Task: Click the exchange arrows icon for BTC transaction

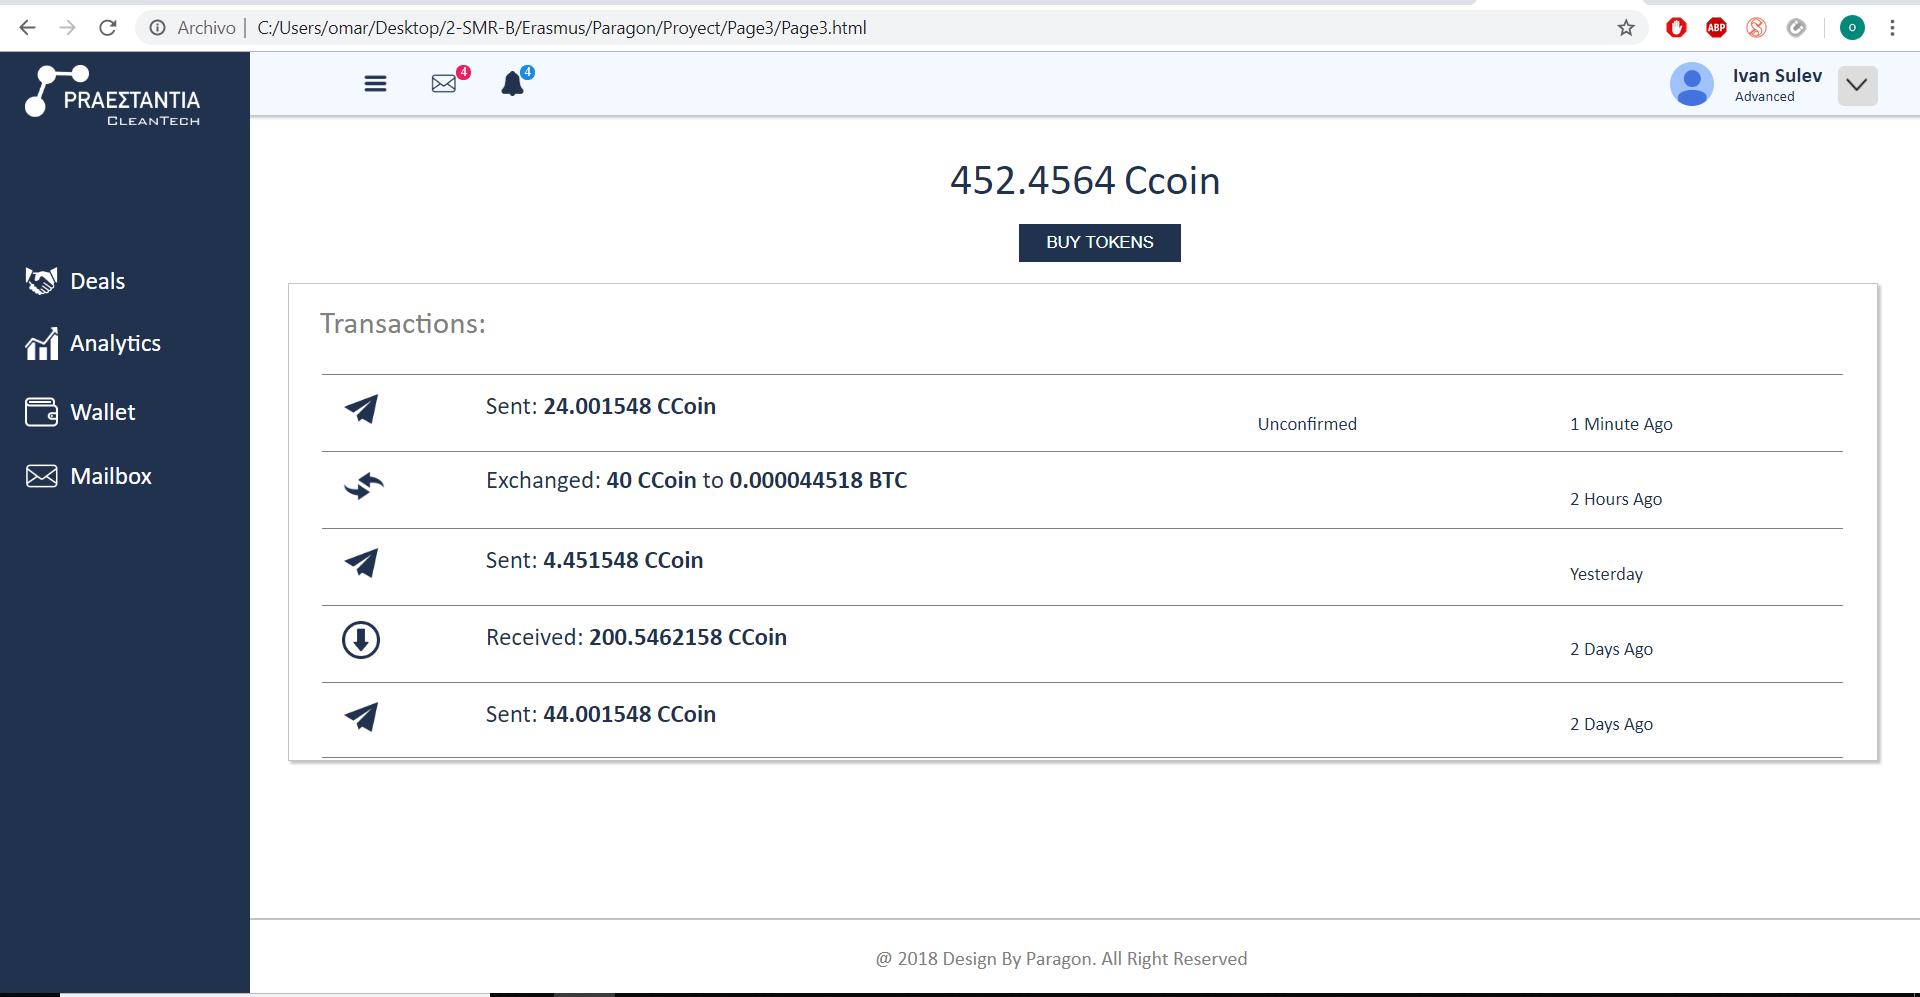Action: (363, 485)
